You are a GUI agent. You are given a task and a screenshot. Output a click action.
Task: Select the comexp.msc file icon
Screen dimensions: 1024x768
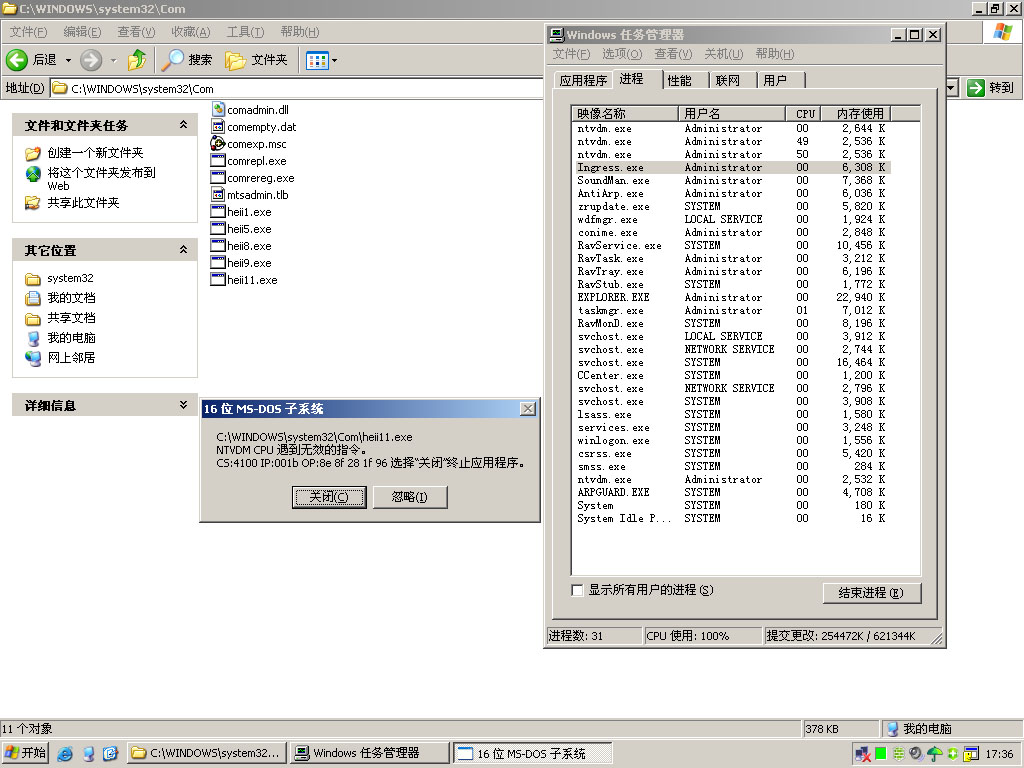click(x=218, y=144)
